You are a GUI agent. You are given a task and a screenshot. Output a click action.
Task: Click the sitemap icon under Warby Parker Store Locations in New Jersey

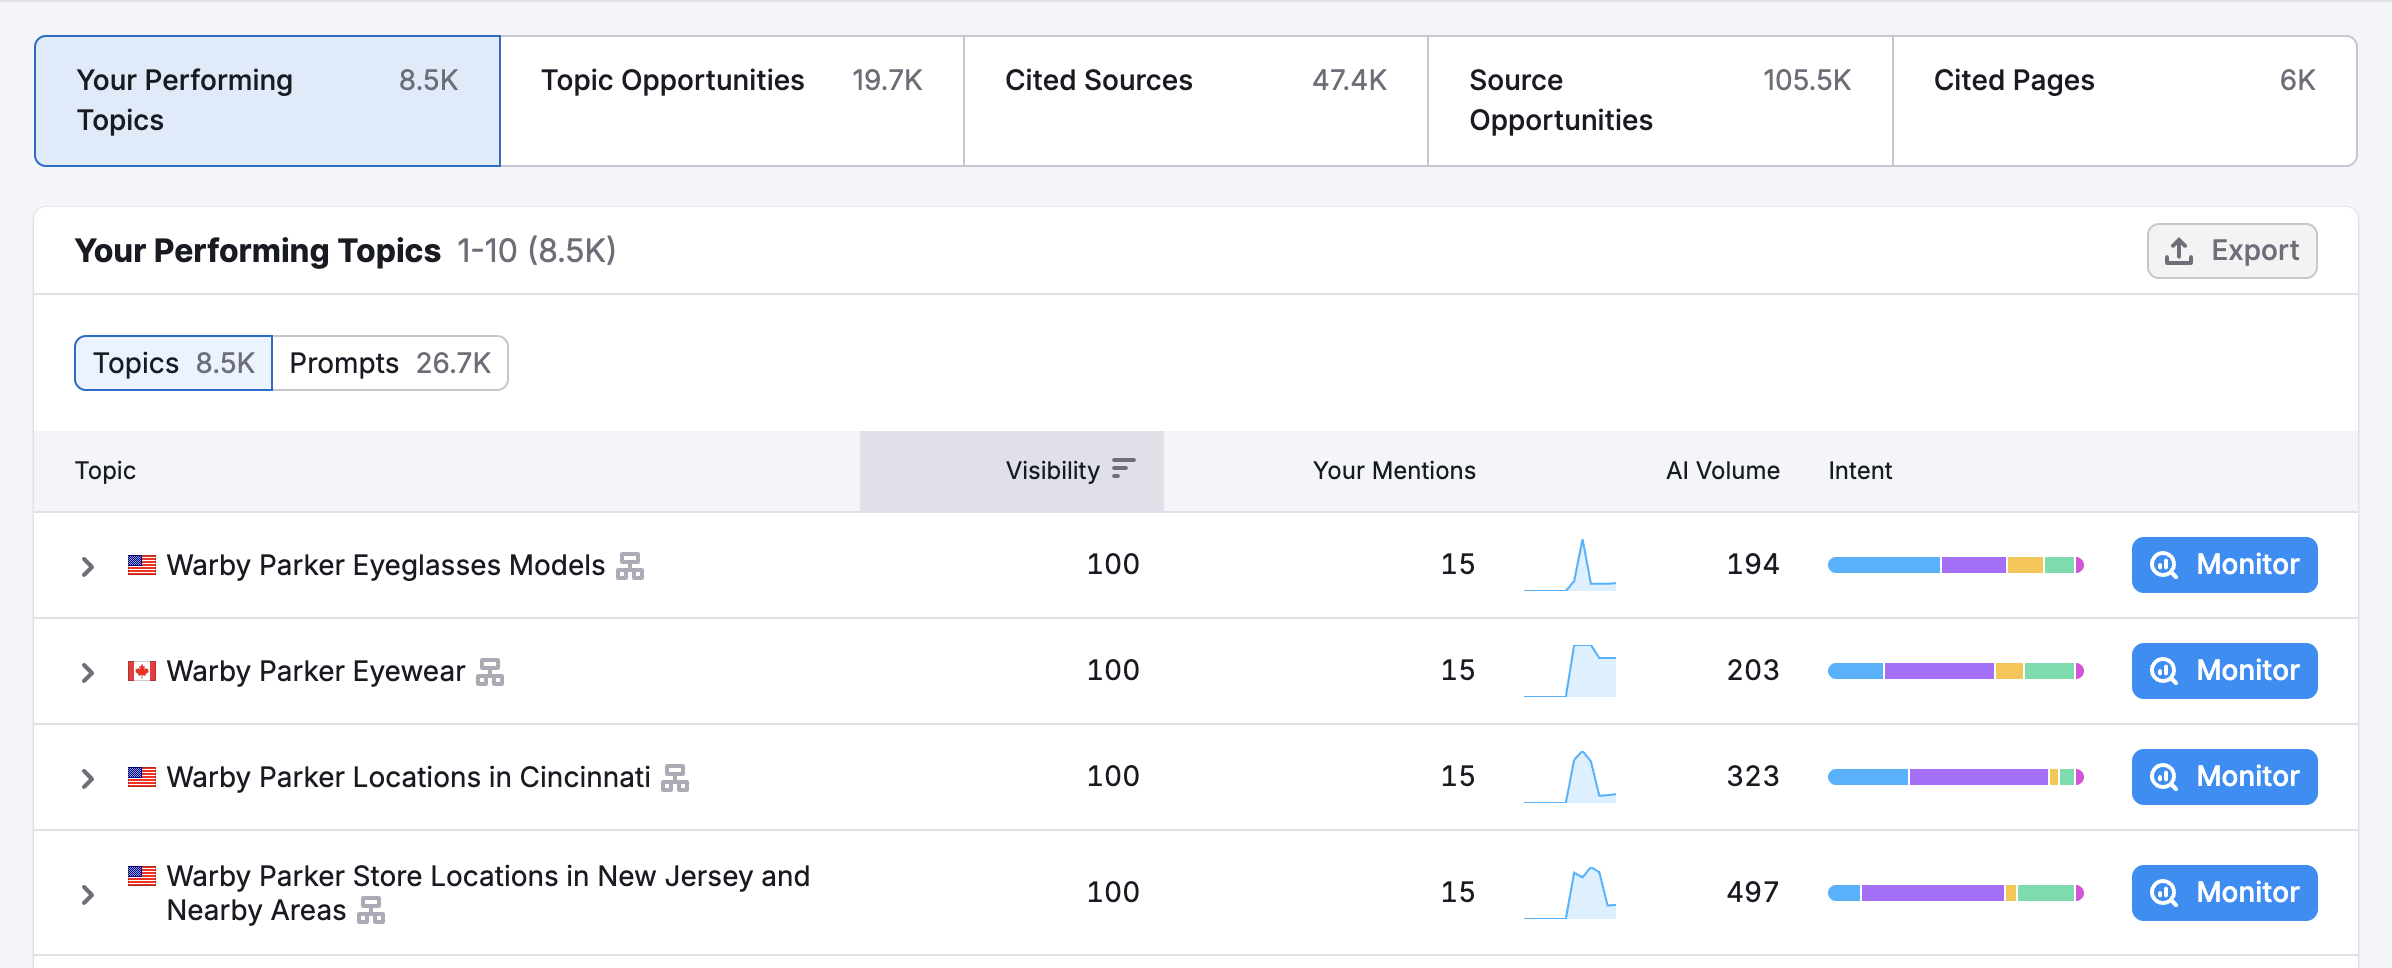[x=370, y=911]
